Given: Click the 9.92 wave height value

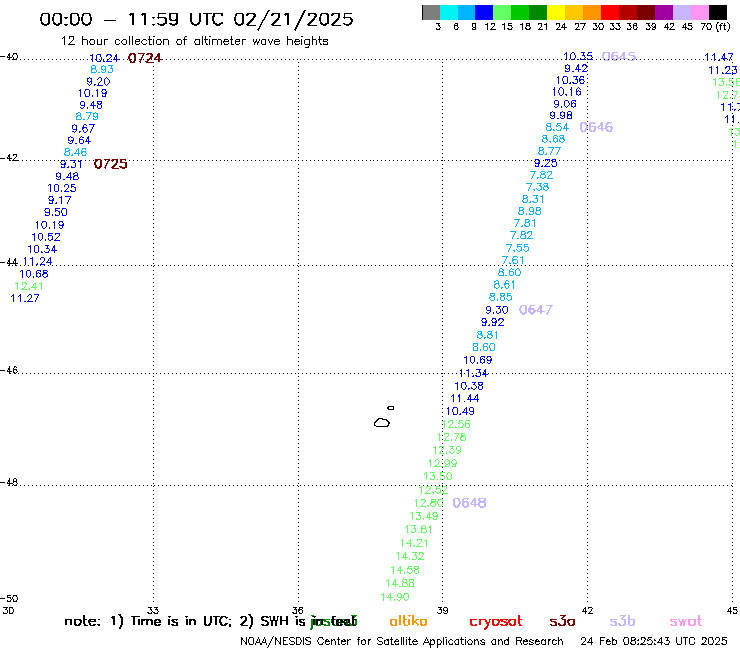Looking at the screenshot, I should tap(492, 322).
